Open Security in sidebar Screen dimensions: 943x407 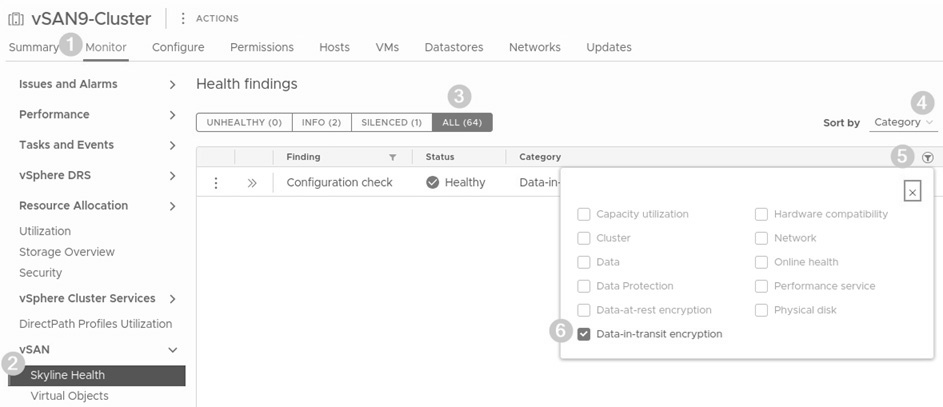pos(40,272)
